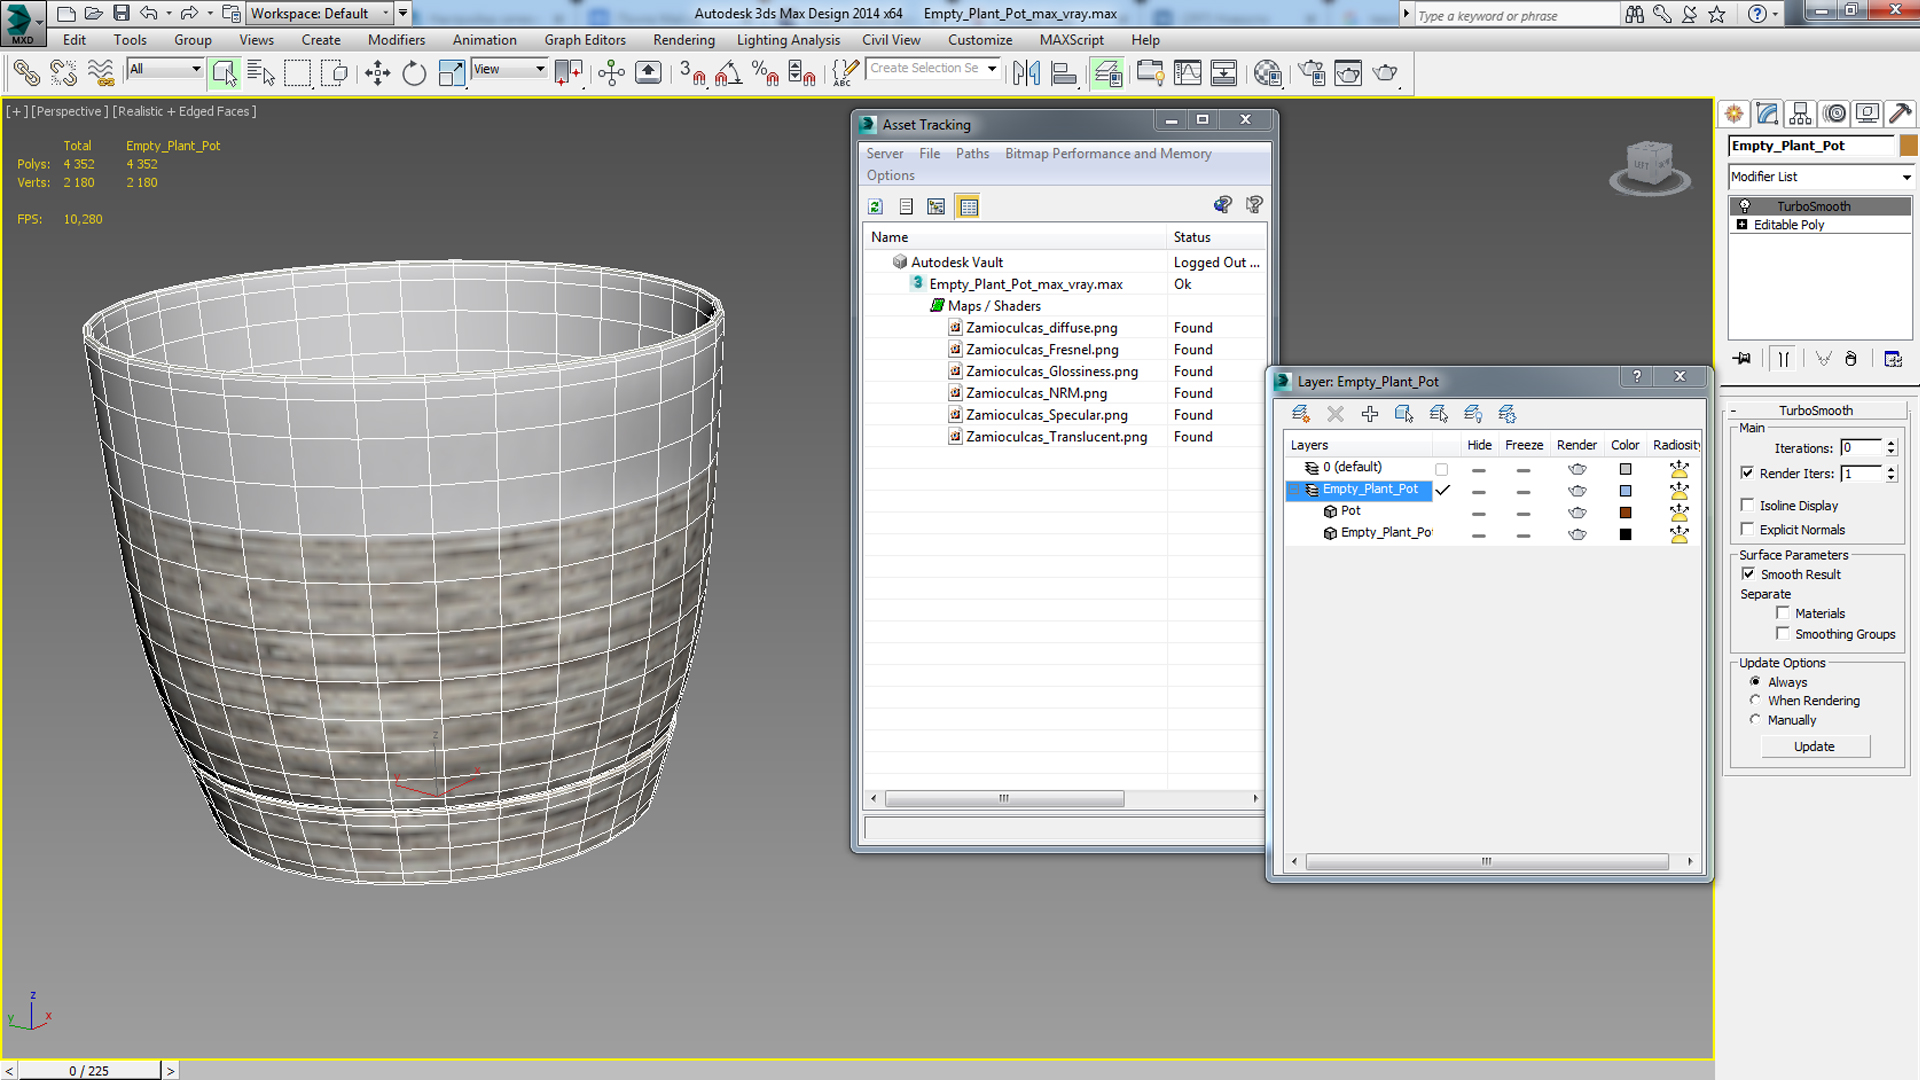Open the Modifiers menu

pyautogui.click(x=396, y=40)
